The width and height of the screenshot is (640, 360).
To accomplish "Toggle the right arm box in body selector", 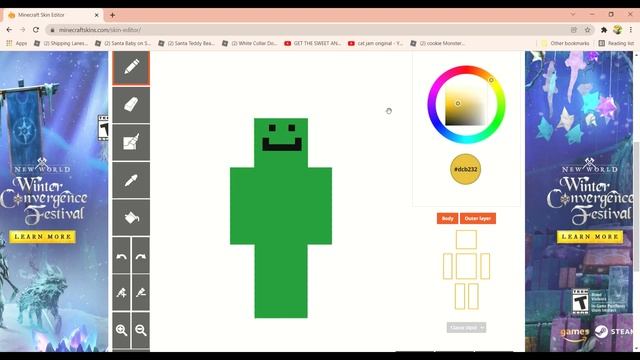I will pyautogui.click(x=485, y=266).
